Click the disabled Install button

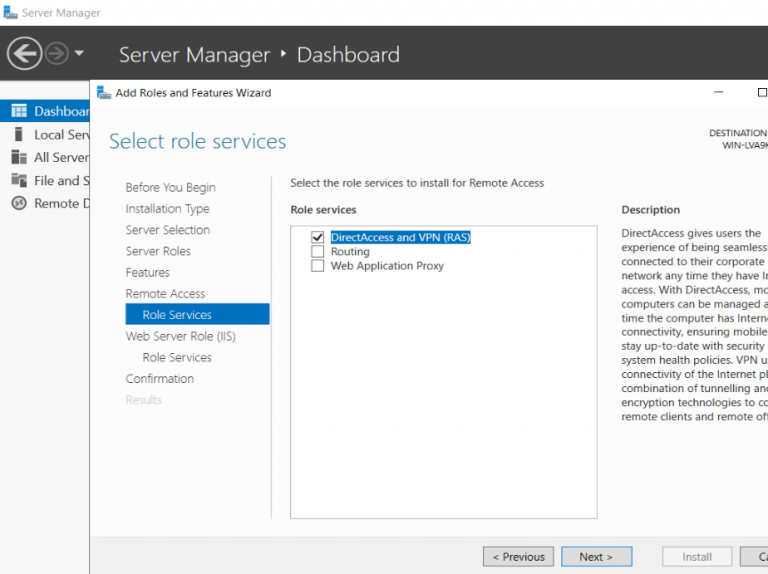tap(697, 557)
